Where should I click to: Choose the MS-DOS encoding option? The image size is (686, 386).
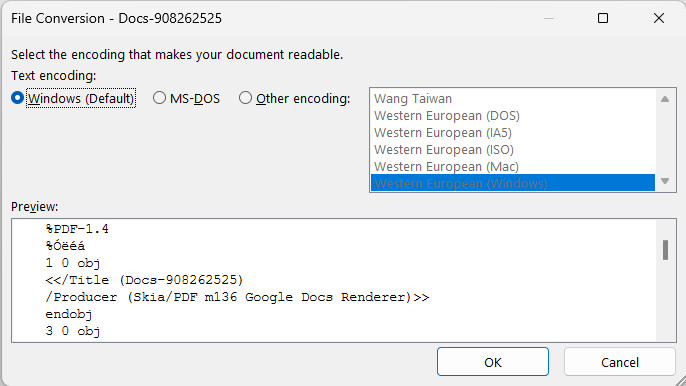159,98
